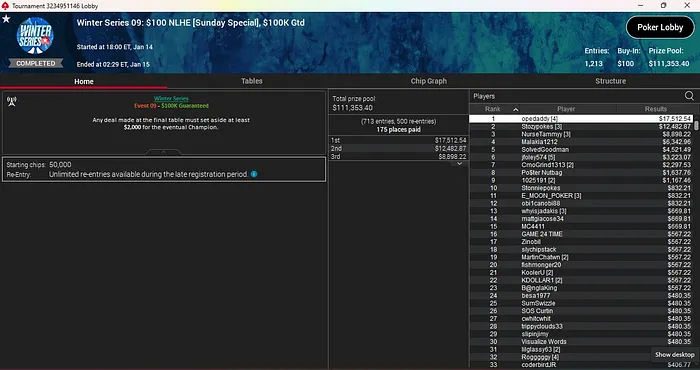Viewport: 700px width, 370px height.
Task: Select player Visualize Words row
Action: 581,342
